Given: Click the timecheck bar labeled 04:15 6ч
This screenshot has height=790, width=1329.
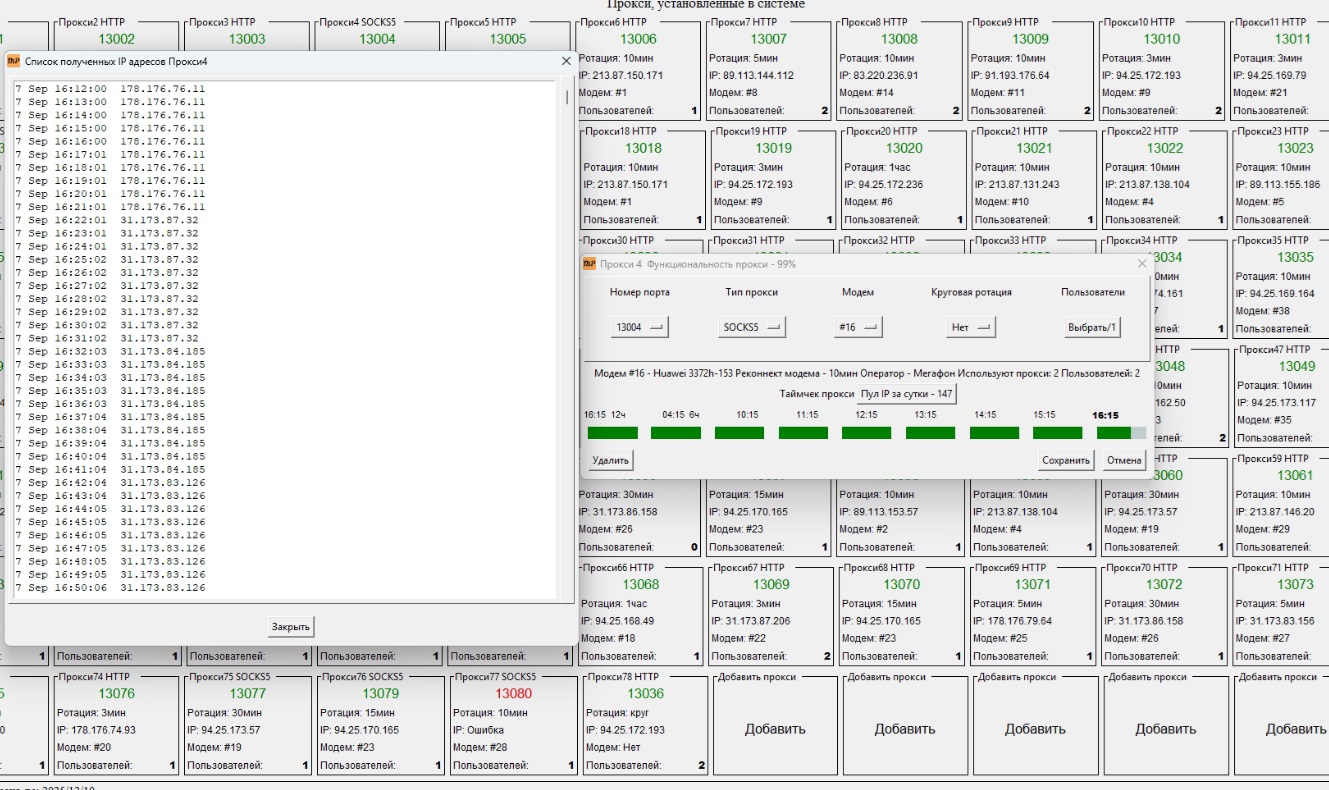Looking at the screenshot, I should [x=676, y=433].
